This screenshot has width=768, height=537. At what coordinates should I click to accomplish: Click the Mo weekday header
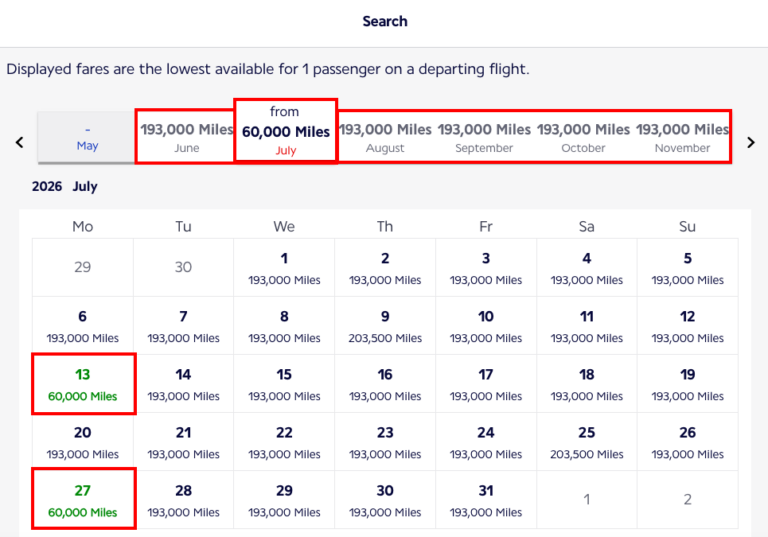point(83,226)
